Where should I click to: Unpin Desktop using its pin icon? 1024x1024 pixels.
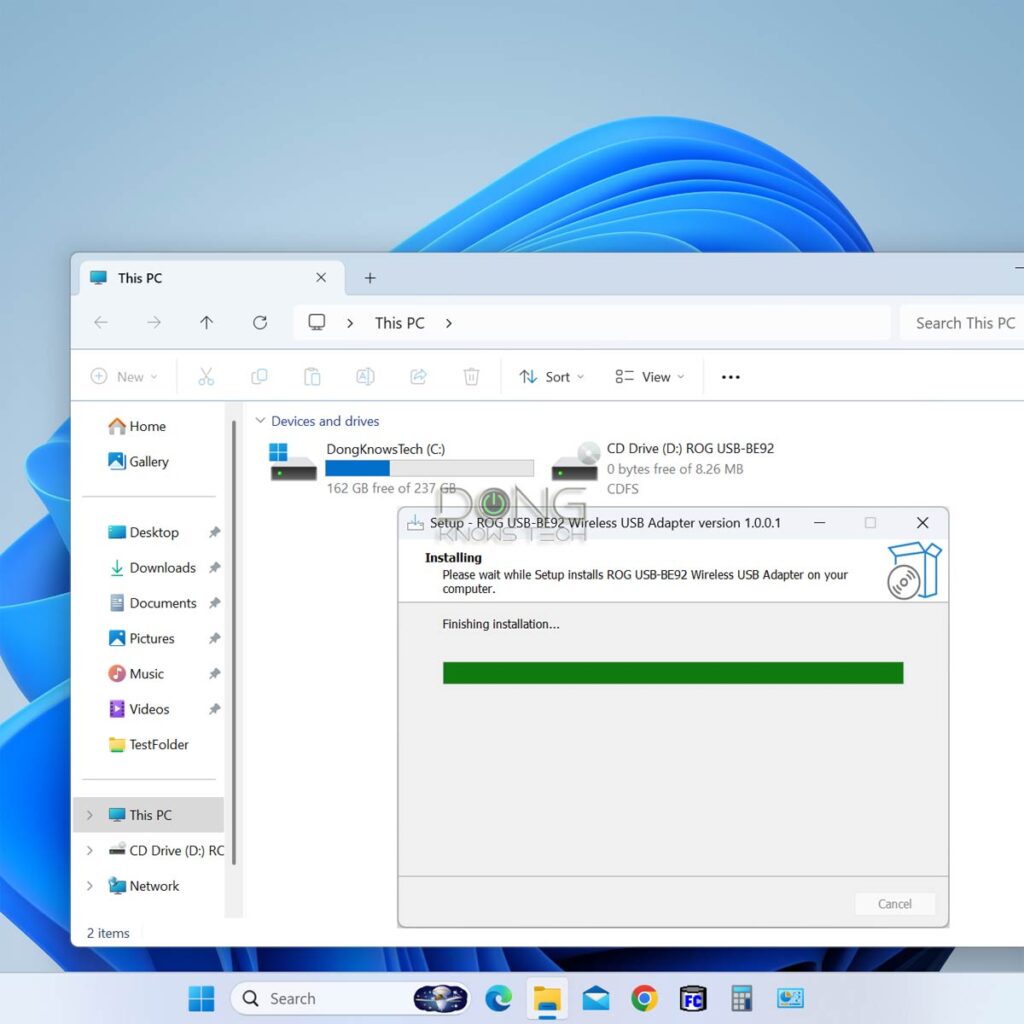214,532
